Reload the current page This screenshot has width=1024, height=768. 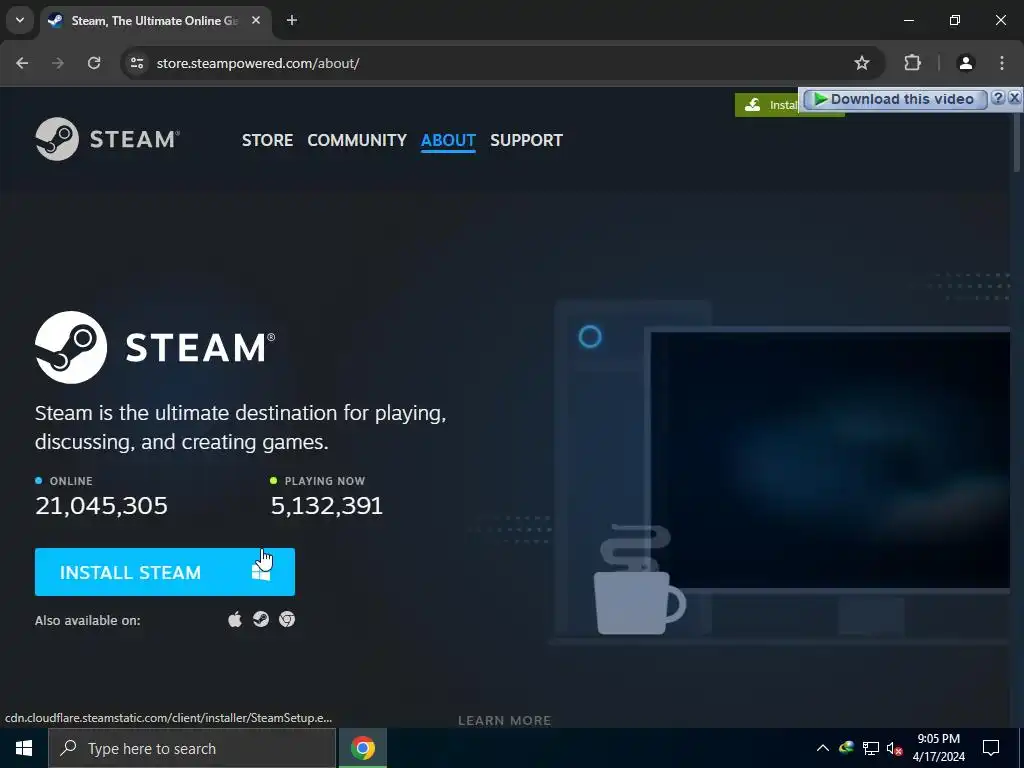coord(94,63)
